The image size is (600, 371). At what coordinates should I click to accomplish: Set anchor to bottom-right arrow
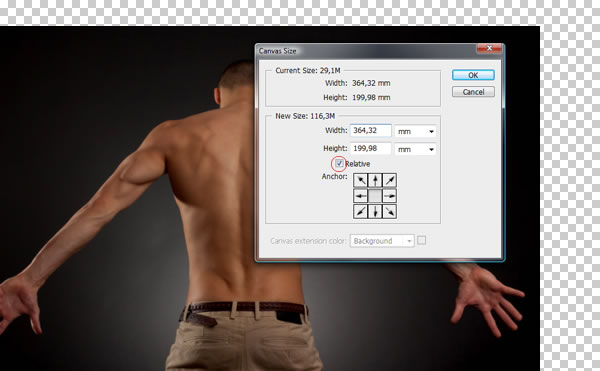390,212
